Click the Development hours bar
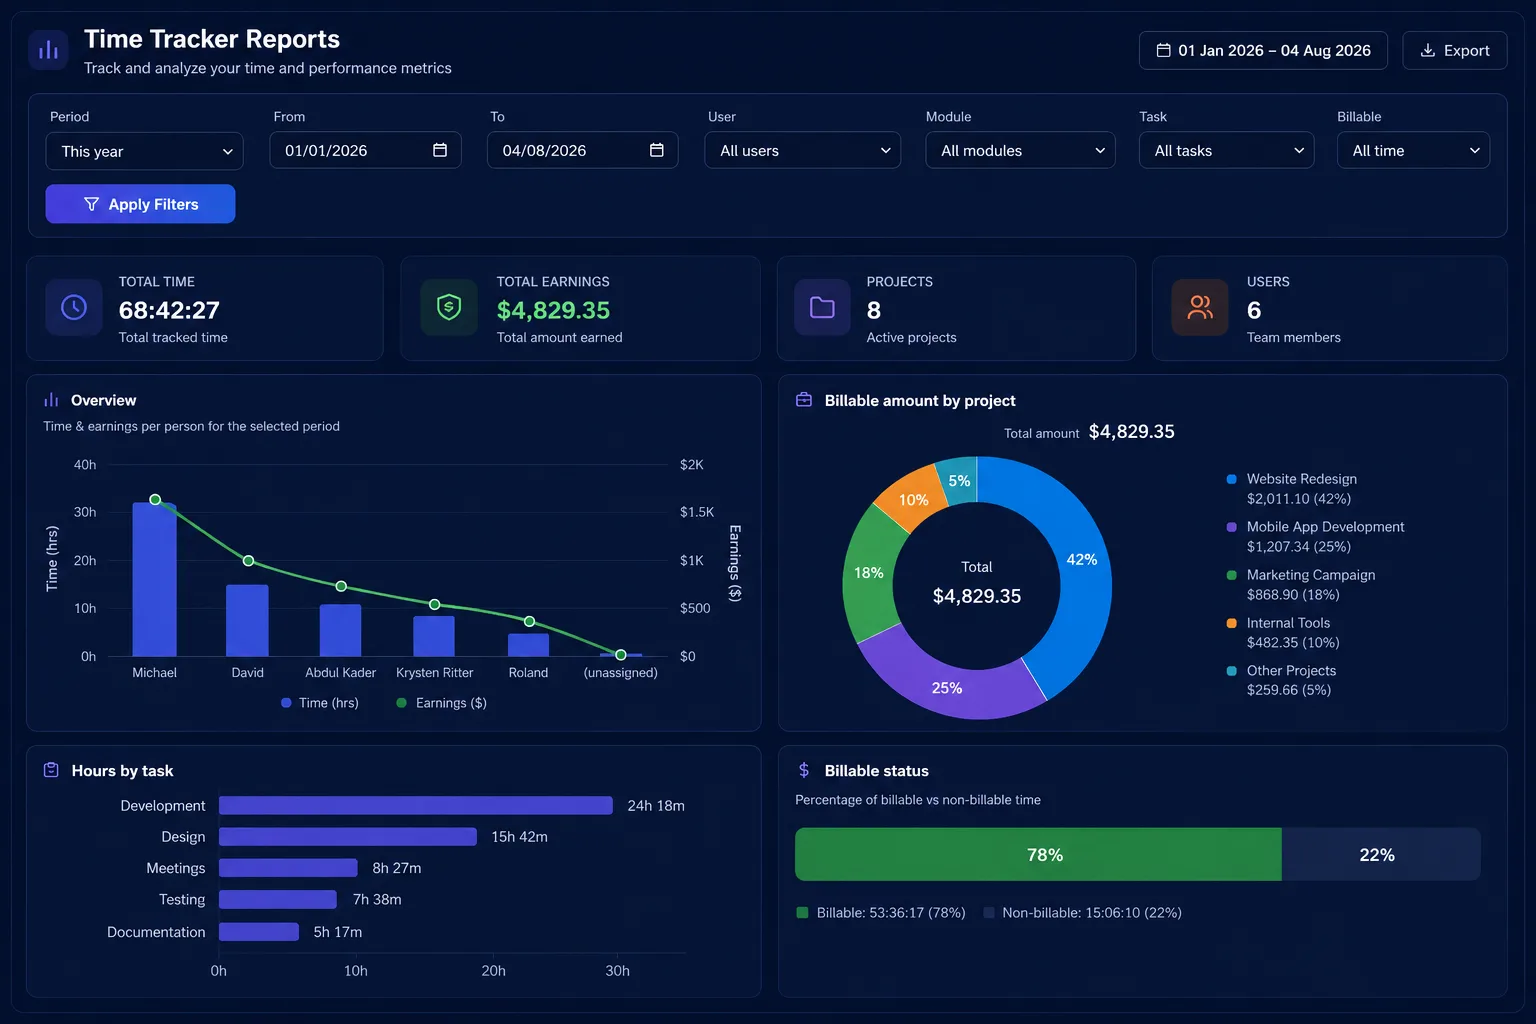This screenshot has width=1536, height=1024. pos(416,806)
